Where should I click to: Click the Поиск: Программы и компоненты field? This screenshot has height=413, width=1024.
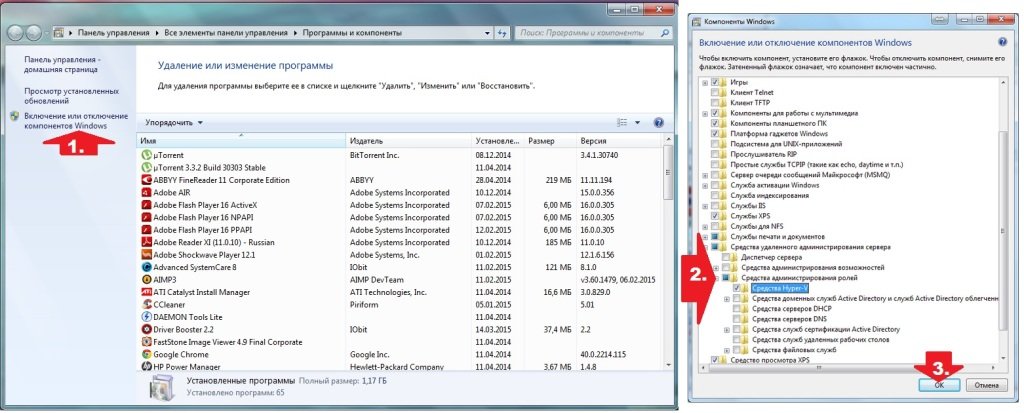594,32
